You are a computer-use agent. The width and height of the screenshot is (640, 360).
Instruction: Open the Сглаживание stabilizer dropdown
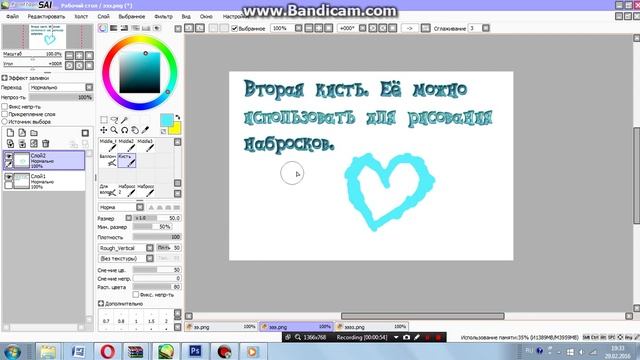(x=486, y=28)
